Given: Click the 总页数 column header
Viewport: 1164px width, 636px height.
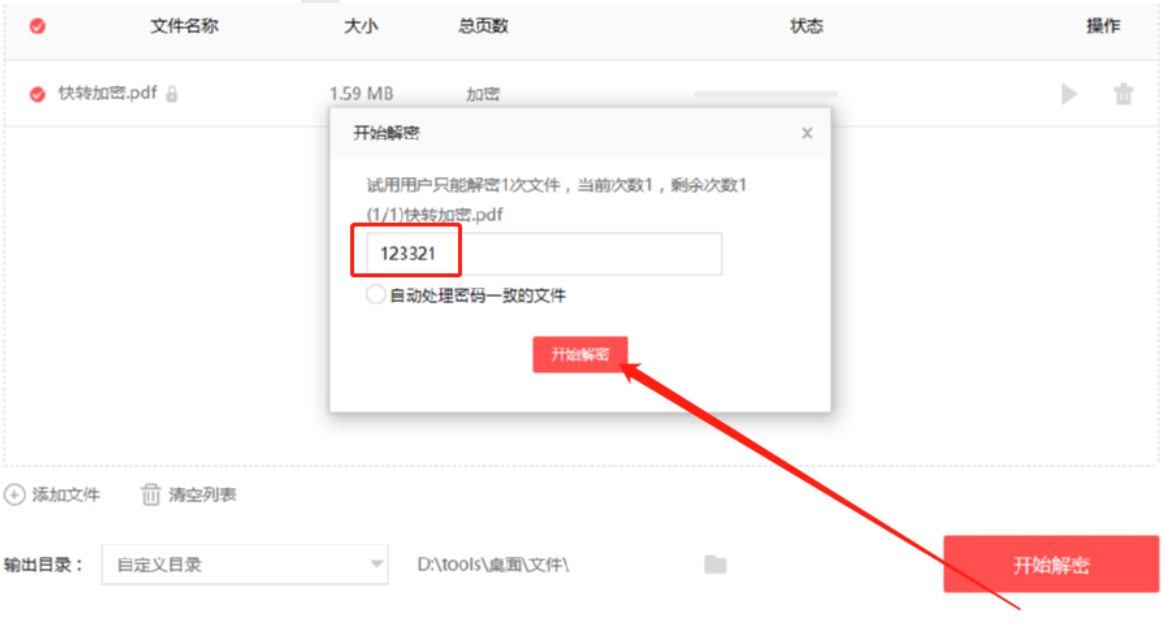Looking at the screenshot, I should pos(483,26).
